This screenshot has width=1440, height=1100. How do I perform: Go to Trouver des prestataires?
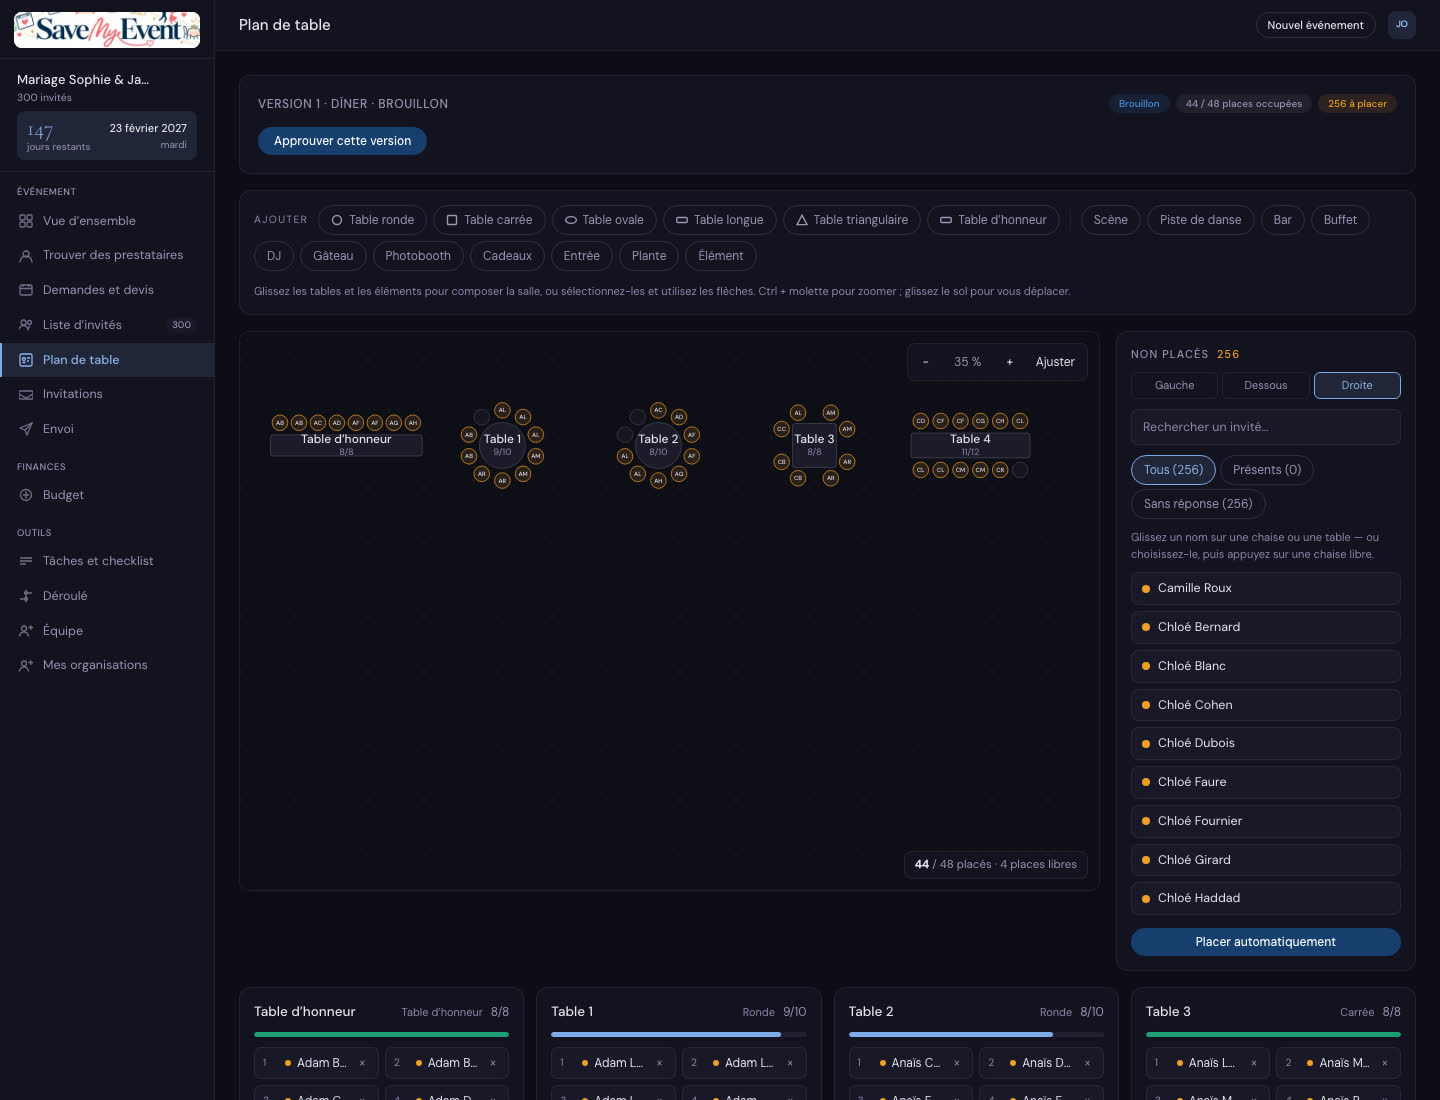coord(107,255)
